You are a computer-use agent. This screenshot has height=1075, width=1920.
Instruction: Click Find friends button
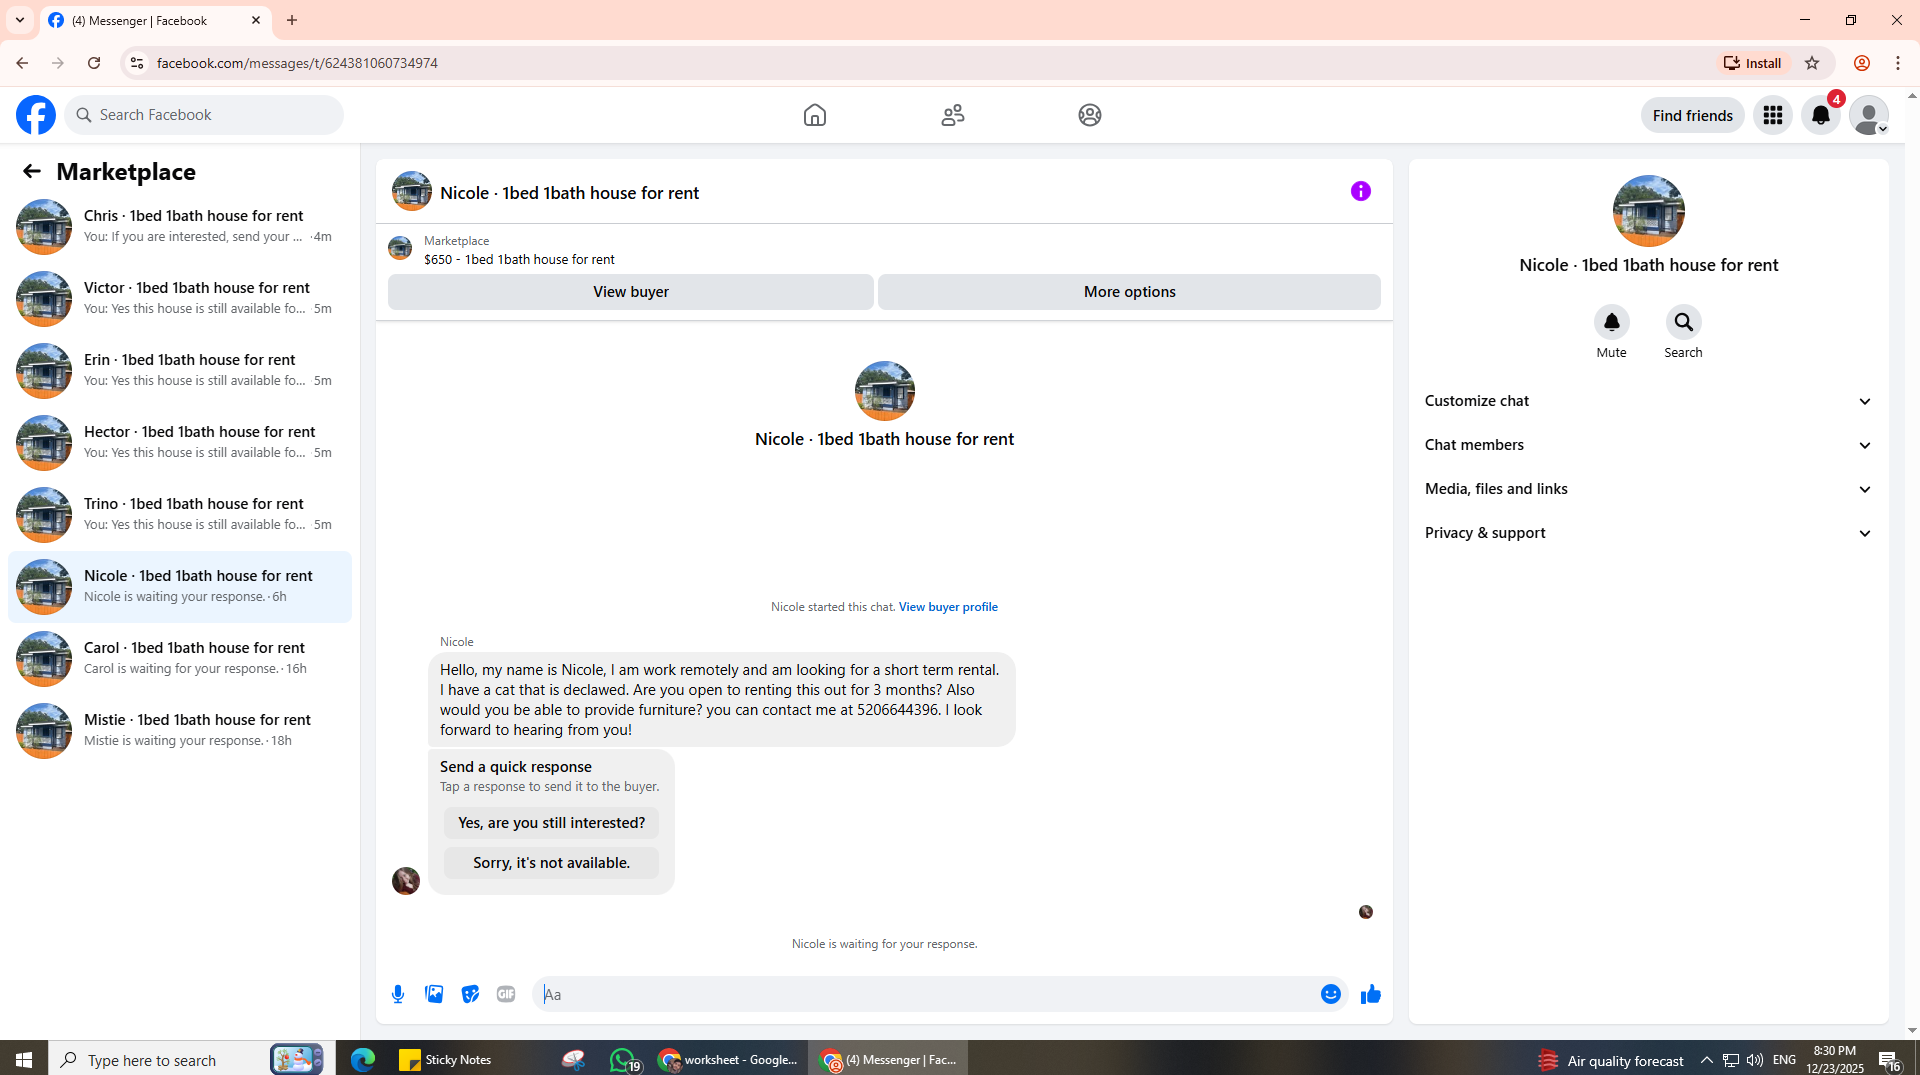1692,115
